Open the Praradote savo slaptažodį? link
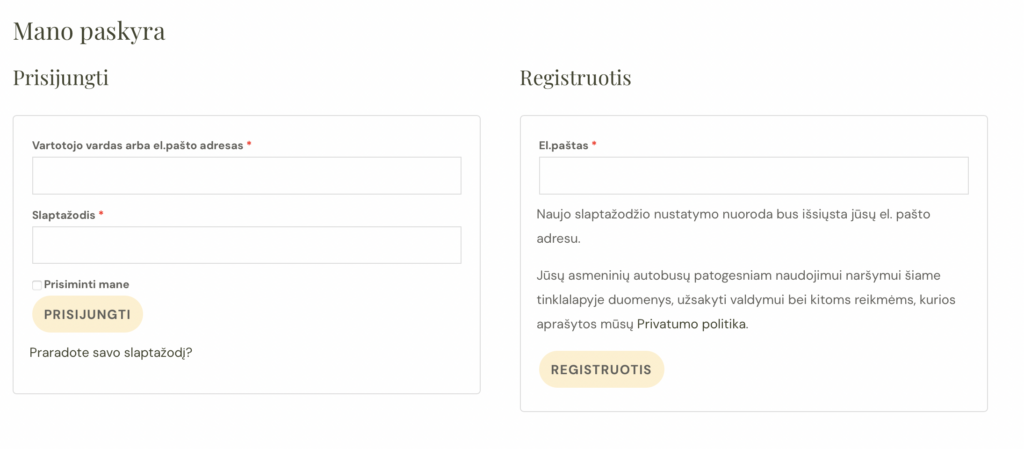The width and height of the screenshot is (1024, 449). click(x=111, y=352)
